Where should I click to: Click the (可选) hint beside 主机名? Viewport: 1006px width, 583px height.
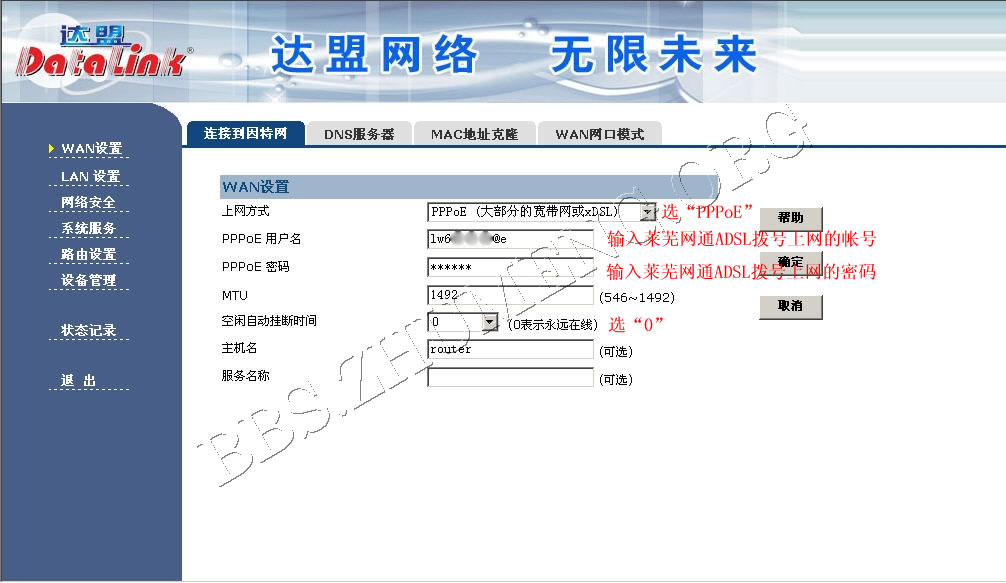point(615,351)
